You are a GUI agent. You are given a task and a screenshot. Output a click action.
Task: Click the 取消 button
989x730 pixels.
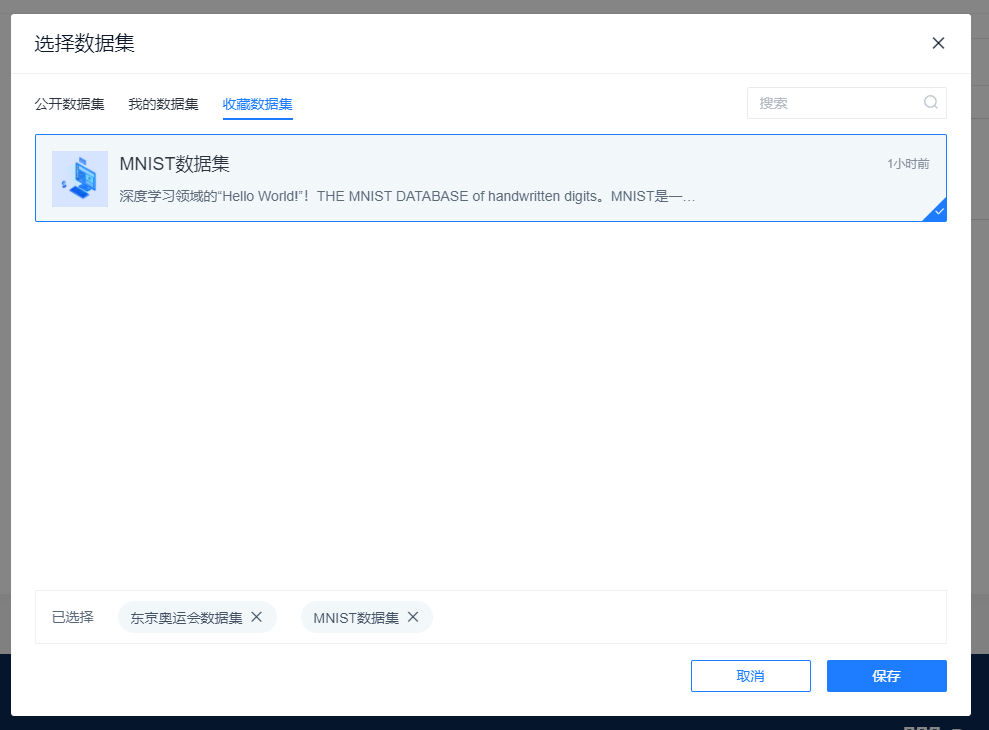click(751, 676)
